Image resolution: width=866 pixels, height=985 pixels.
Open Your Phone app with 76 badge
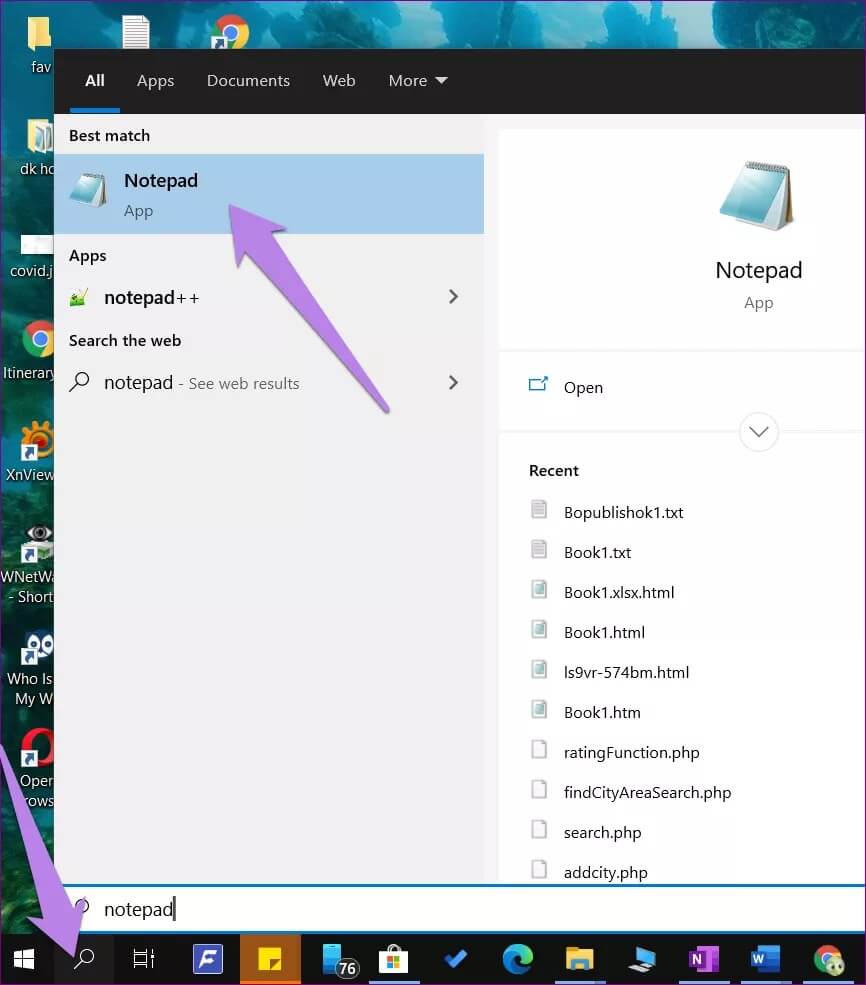pyautogui.click(x=339, y=959)
